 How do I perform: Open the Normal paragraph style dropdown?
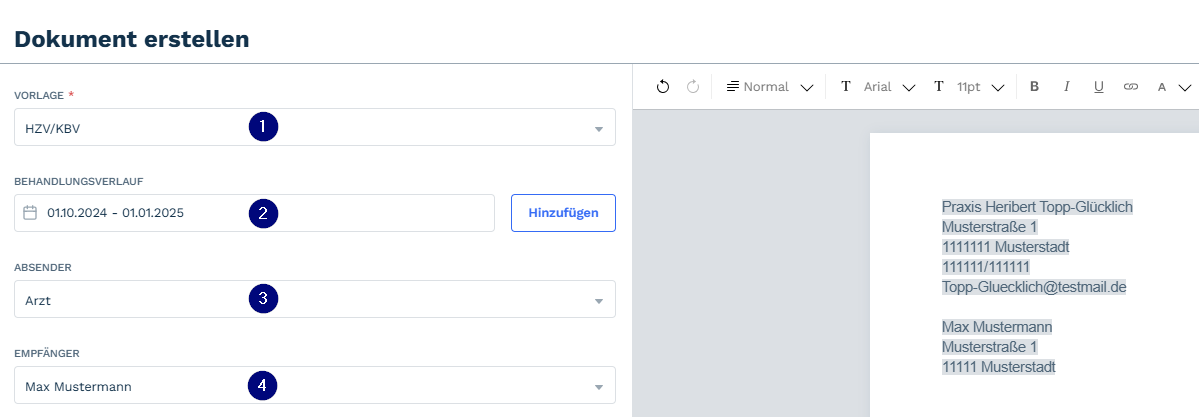pyautogui.click(x=768, y=87)
